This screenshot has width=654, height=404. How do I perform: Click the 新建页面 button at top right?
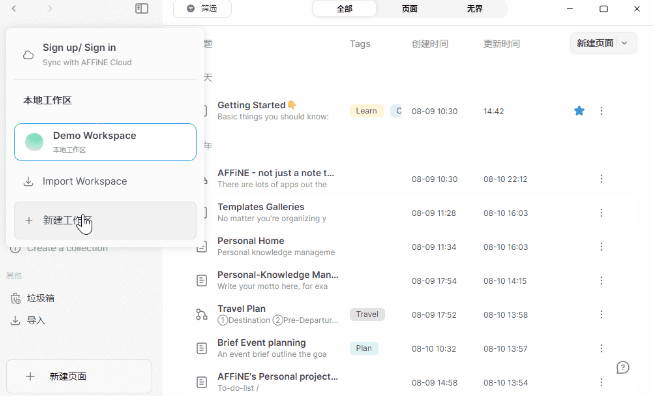pyautogui.click(x=595, y=43)
